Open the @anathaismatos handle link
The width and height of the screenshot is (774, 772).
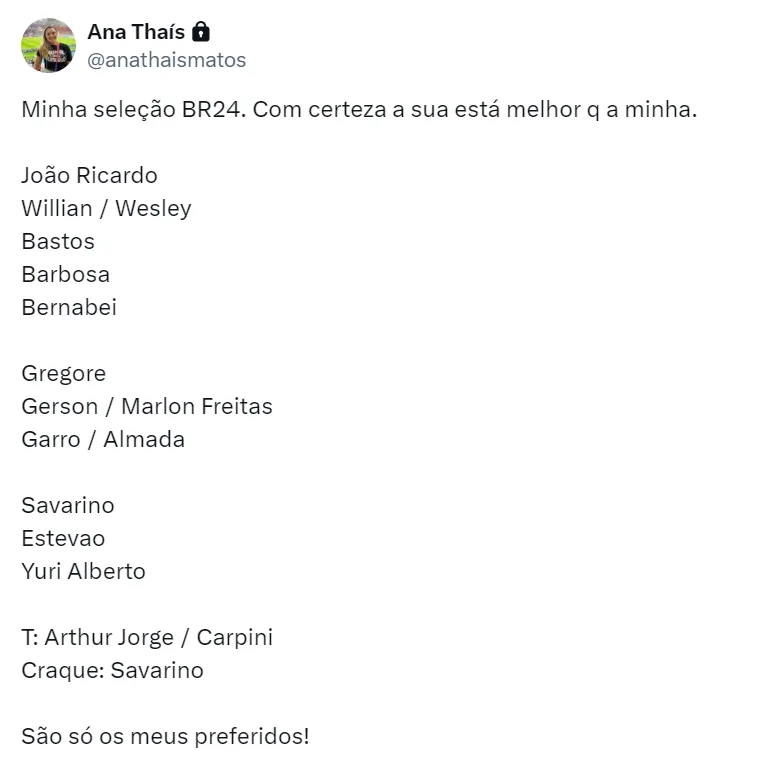point(166,60)
